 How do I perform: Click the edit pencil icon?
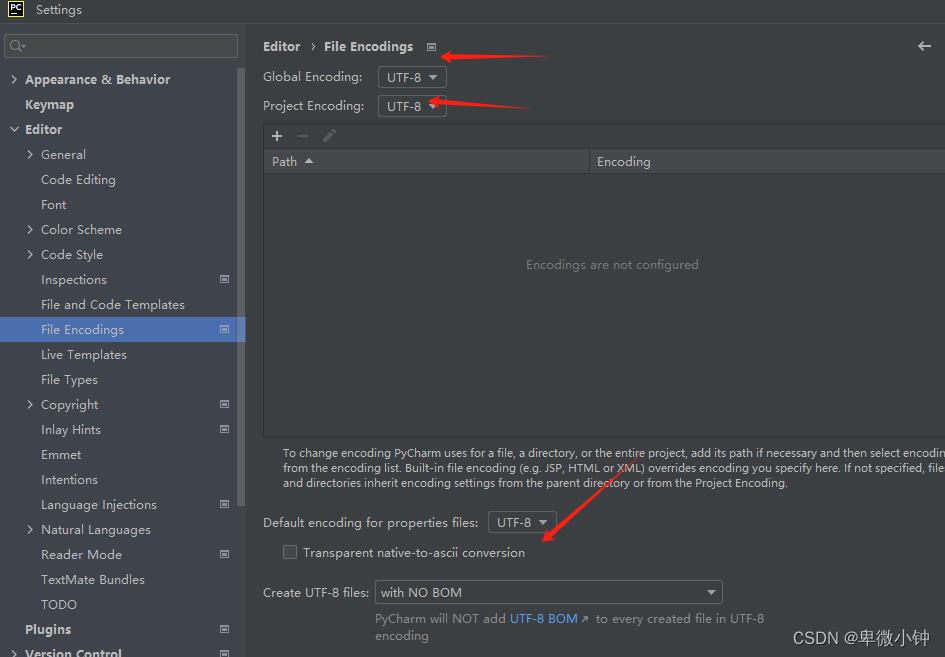[329, 136]
